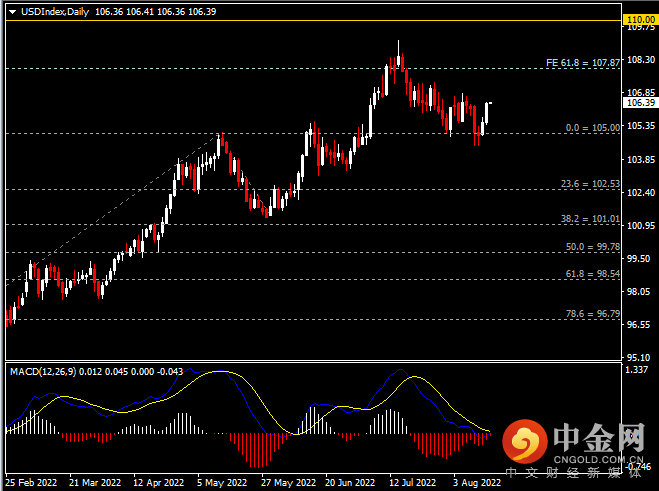The width and height of the screenshot is (659, 491).
Task: Select the 50.0 = 99.78 Fibonacci label
Action: tap(593, 247)
